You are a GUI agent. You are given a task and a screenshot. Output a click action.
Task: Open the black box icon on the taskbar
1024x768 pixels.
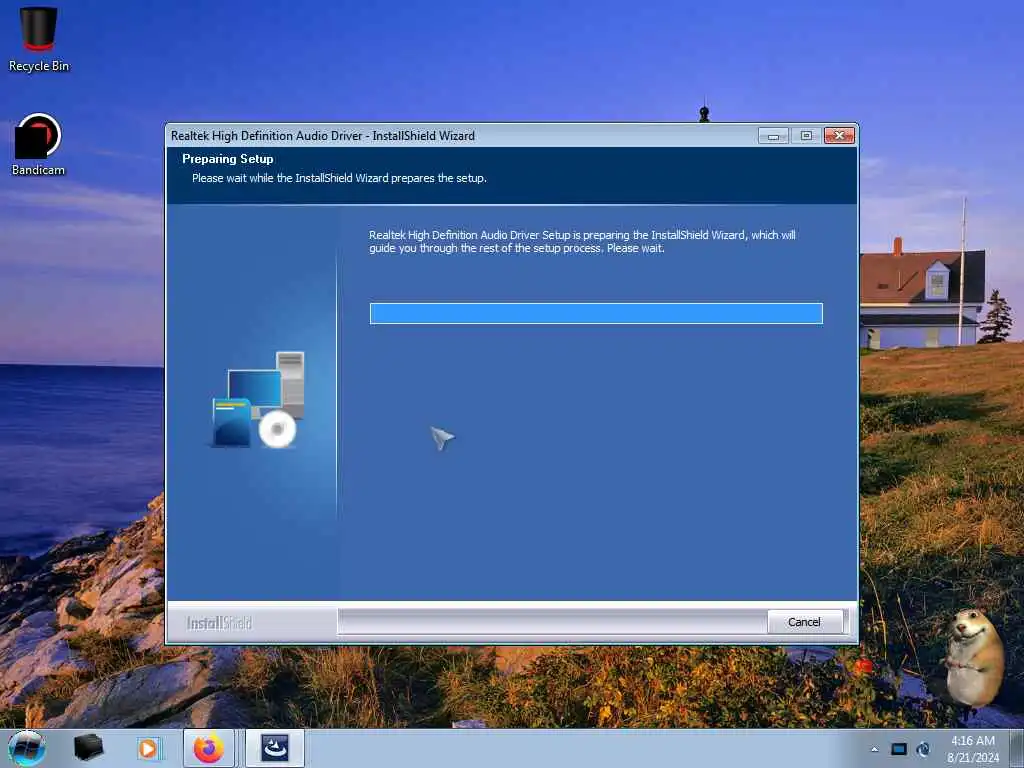pyautogui.click(x=88, y=748)
